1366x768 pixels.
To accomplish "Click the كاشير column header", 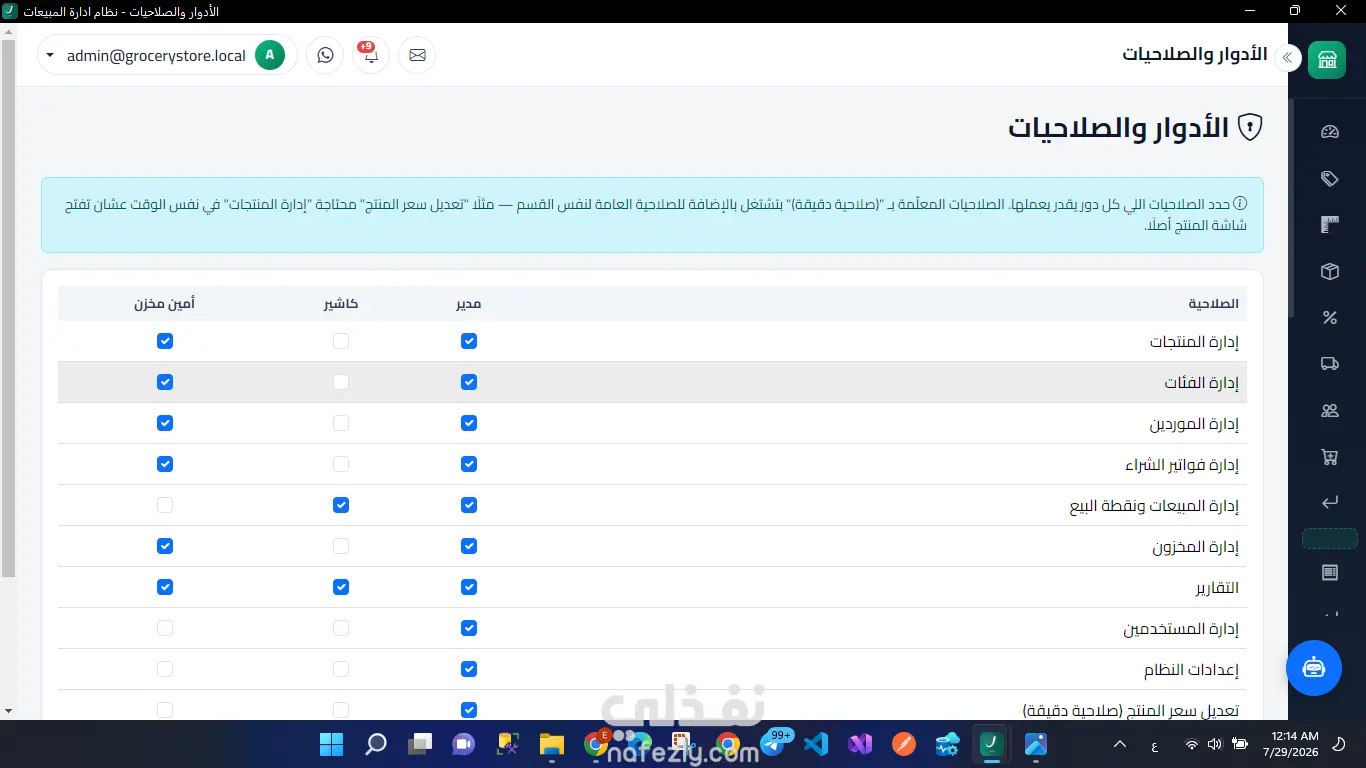I will (x=341, y=304).
